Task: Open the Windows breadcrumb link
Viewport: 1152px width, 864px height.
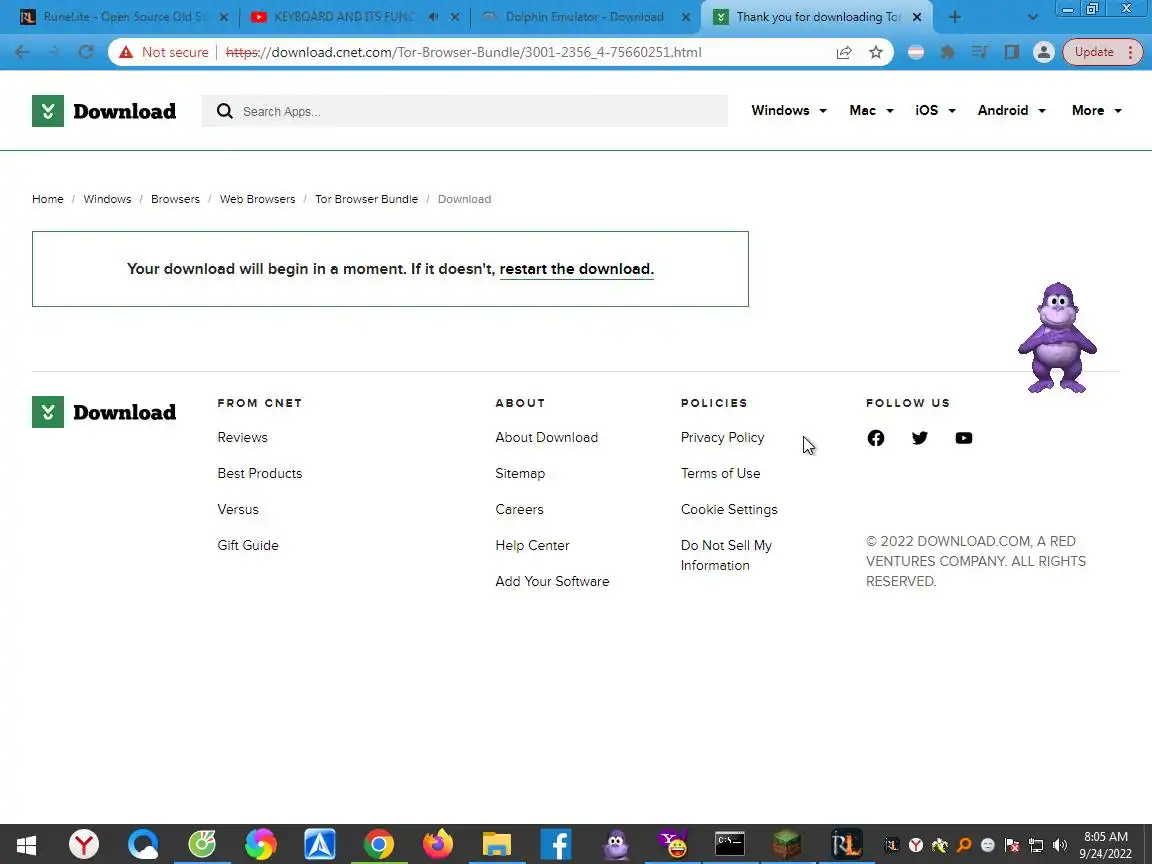Action: coord(107,199)
